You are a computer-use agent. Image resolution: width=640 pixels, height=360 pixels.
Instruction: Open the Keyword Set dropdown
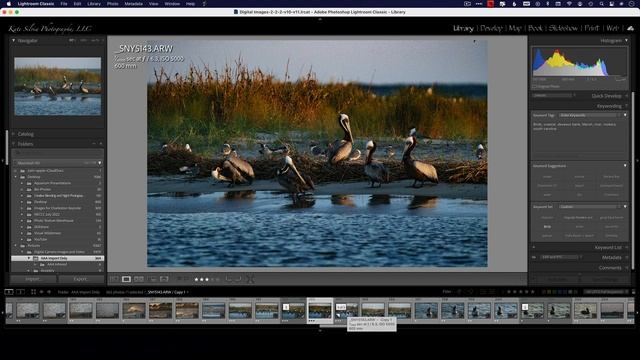click(x=591, y=207)
